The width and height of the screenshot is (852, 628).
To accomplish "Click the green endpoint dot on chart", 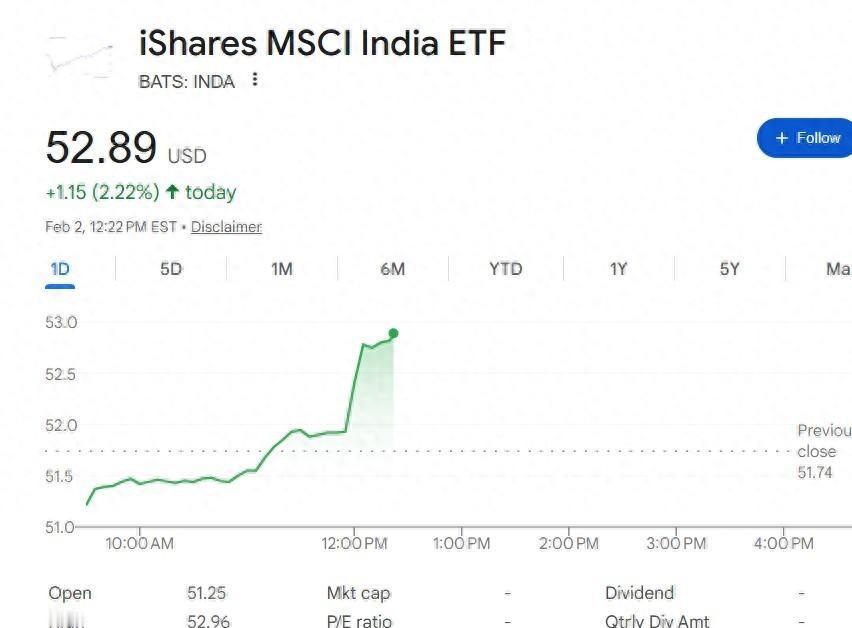I will pos(393,333).
